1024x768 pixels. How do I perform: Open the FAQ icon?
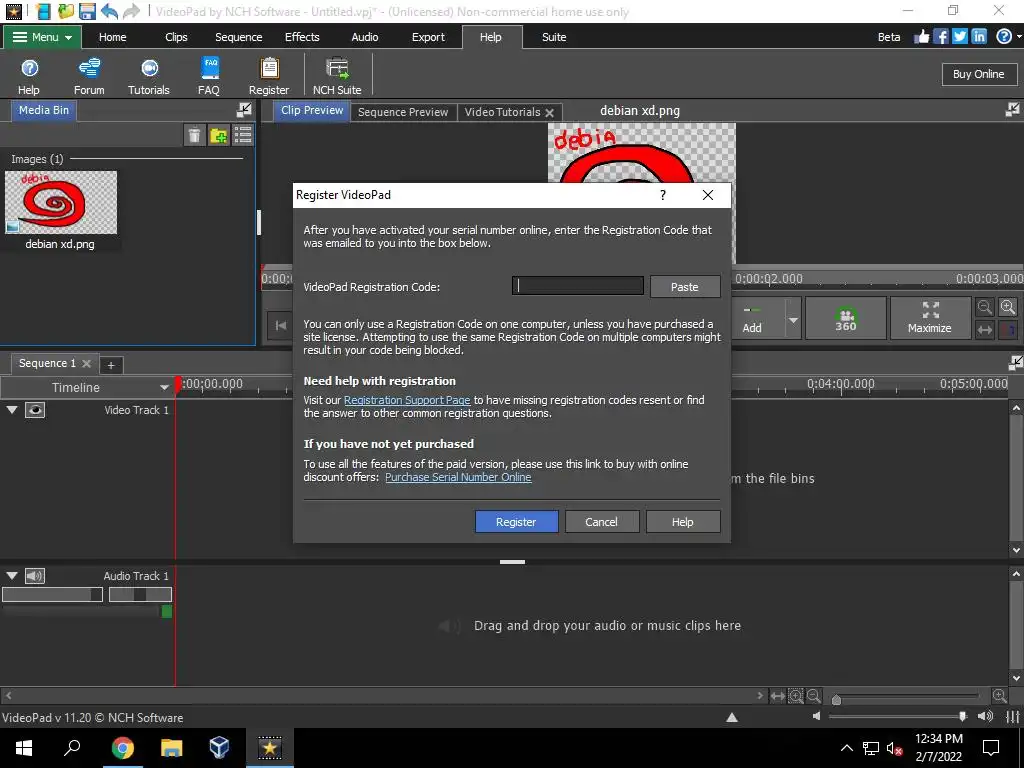tap(209, 76)
